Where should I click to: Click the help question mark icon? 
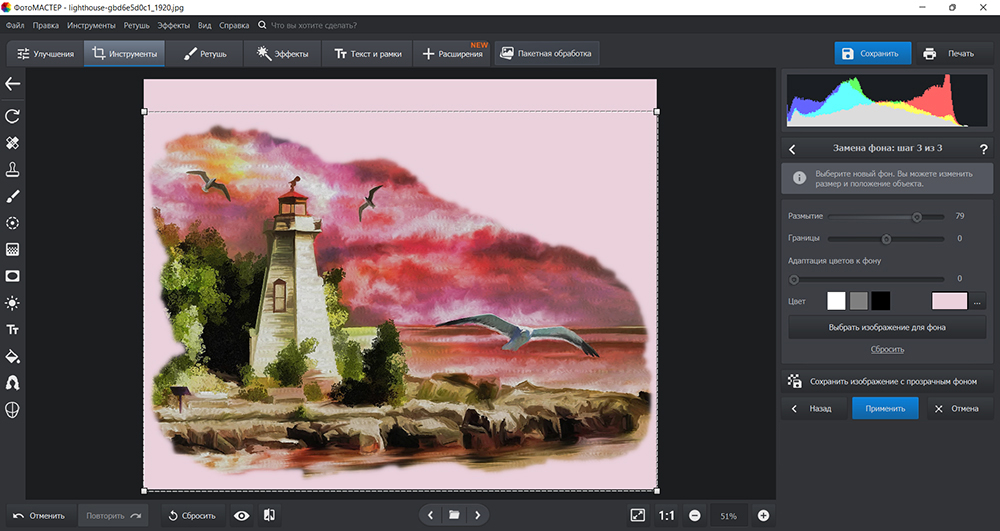(983, 149)
